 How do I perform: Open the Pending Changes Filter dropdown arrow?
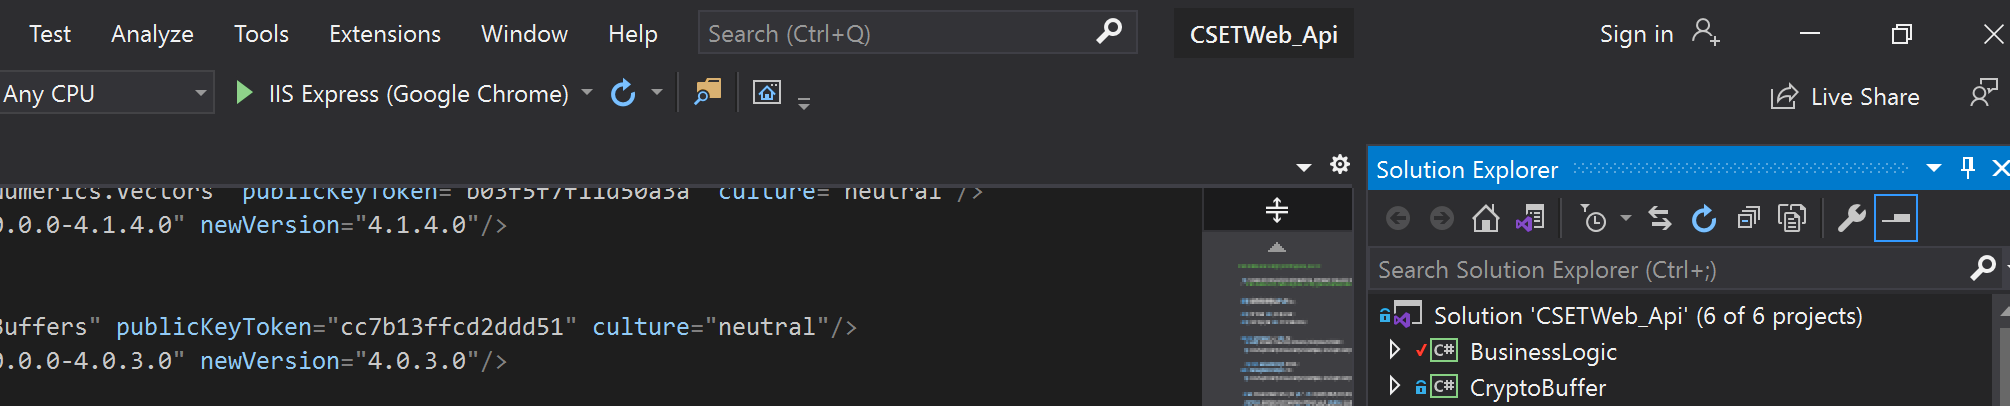point(1625,218)
